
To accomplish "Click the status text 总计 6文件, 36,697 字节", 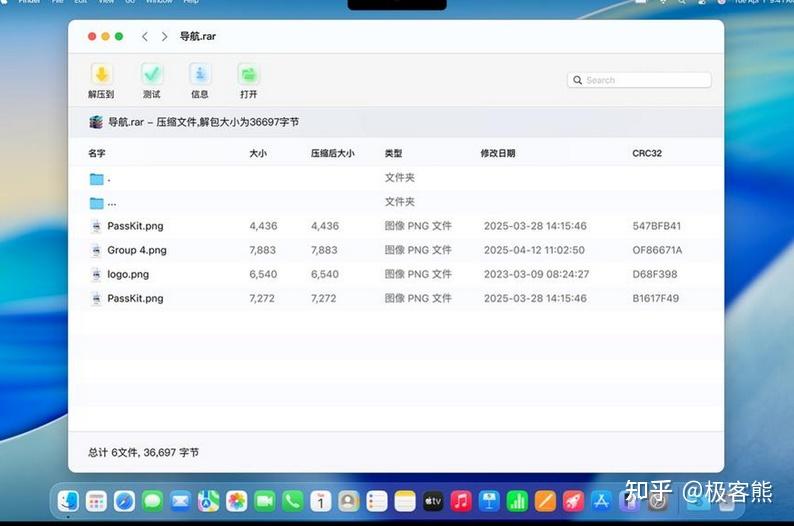I will pos(143,452).
